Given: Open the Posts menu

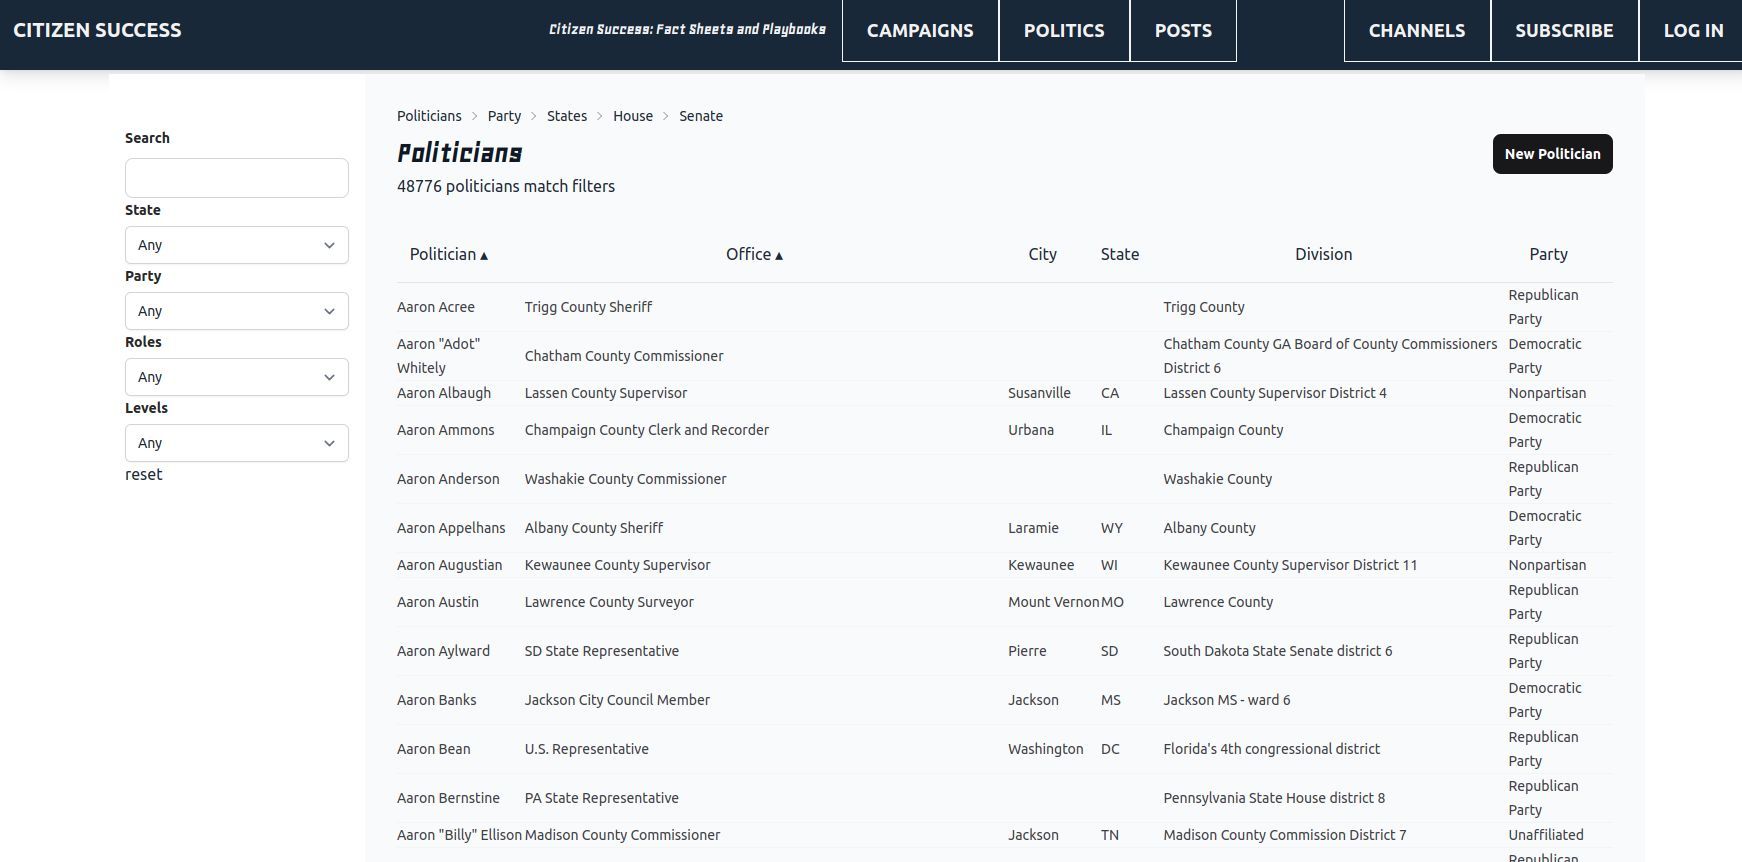Looking at the screenshot, I should (1183, 31).
